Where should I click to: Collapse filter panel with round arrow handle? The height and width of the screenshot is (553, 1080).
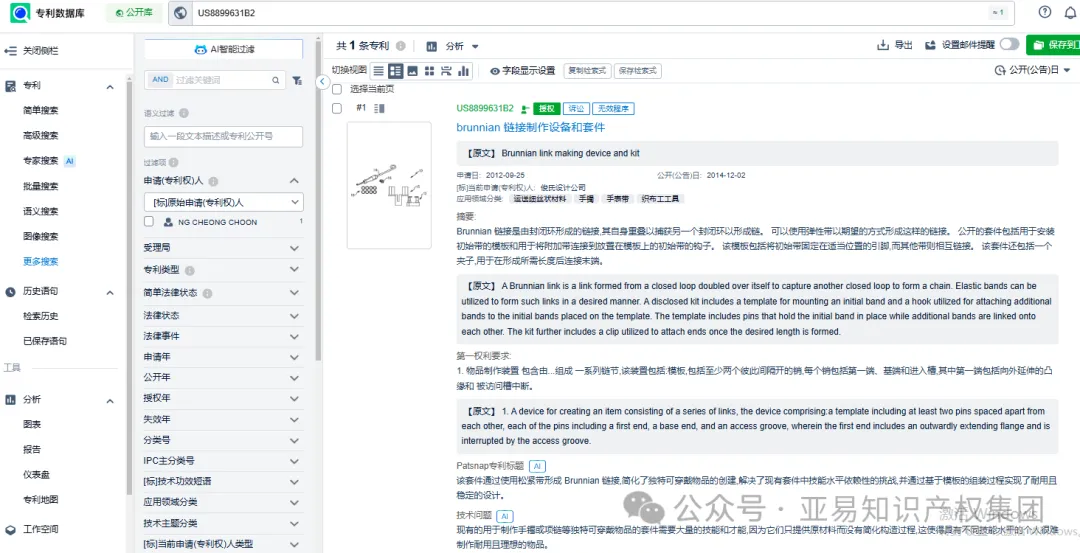click(x=322, y=81)
